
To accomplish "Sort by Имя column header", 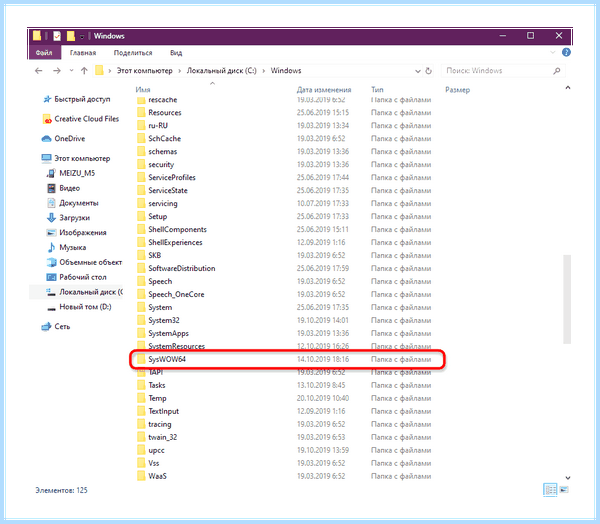I will (x=143, y=90).
